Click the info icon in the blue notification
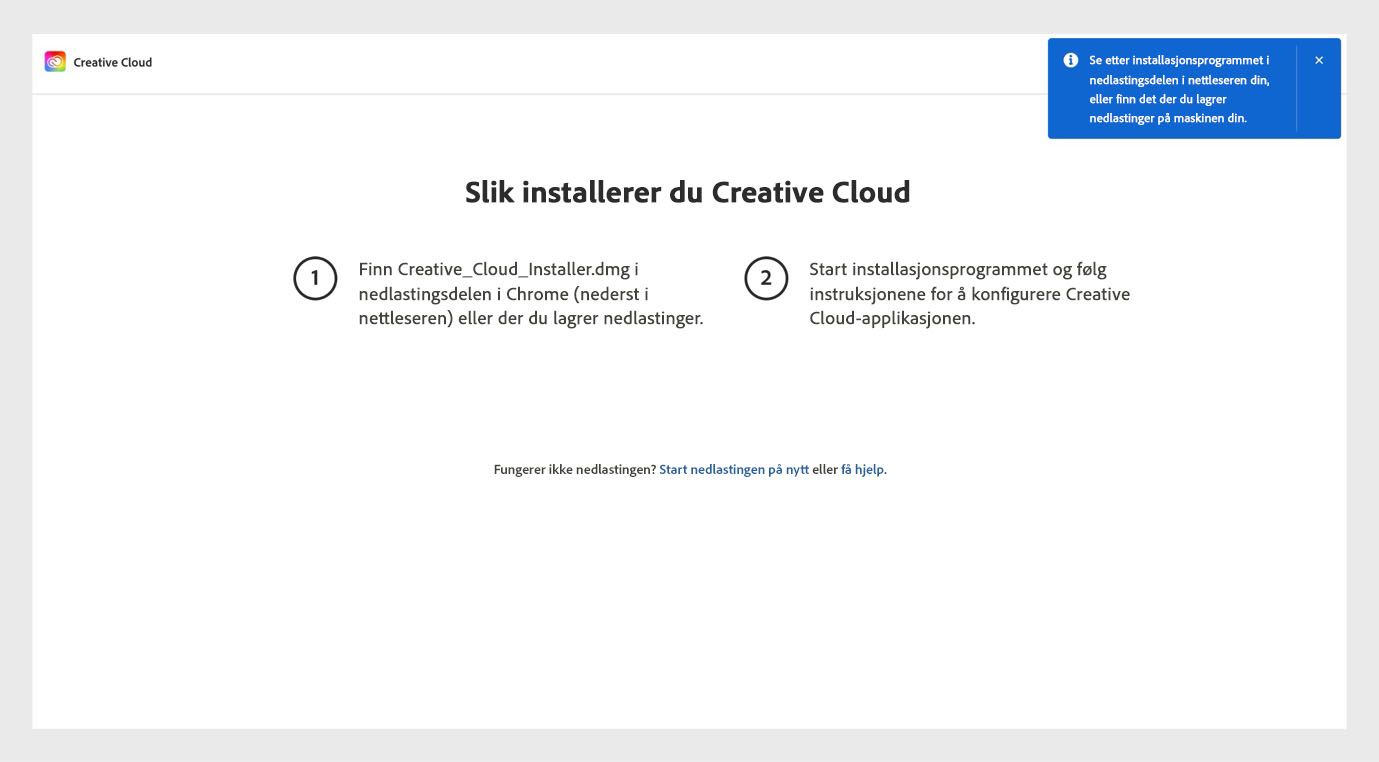 click(1070, 59)
